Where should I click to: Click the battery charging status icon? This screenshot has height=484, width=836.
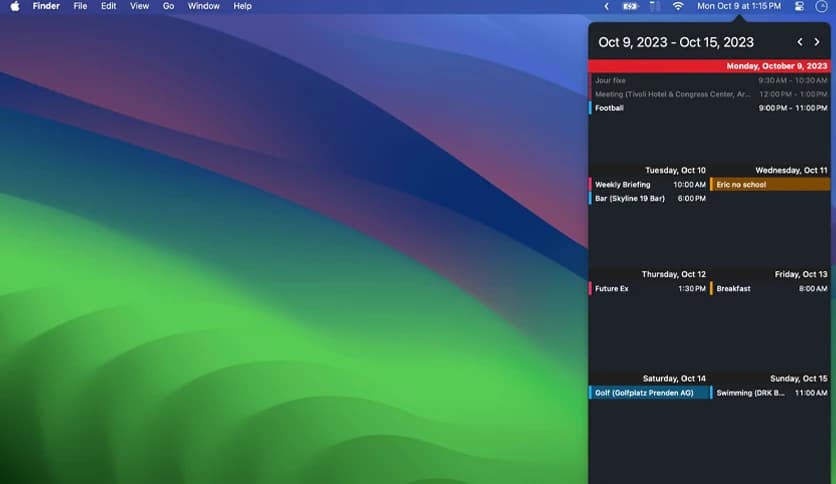pos(629,6)
